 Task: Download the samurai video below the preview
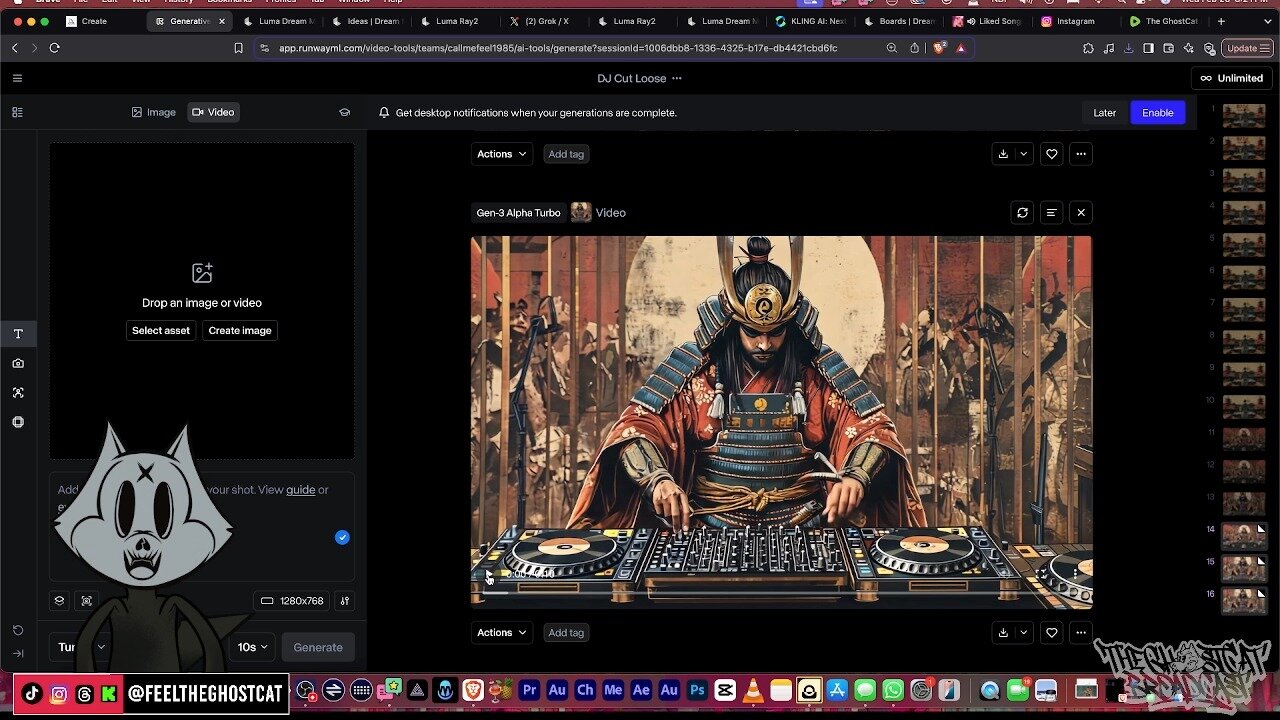[1003, 632]
